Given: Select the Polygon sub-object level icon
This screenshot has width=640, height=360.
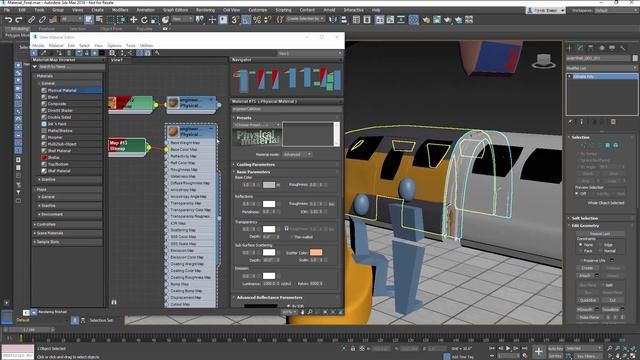Looking at the screenshot, I should click(x=608, y=145).
